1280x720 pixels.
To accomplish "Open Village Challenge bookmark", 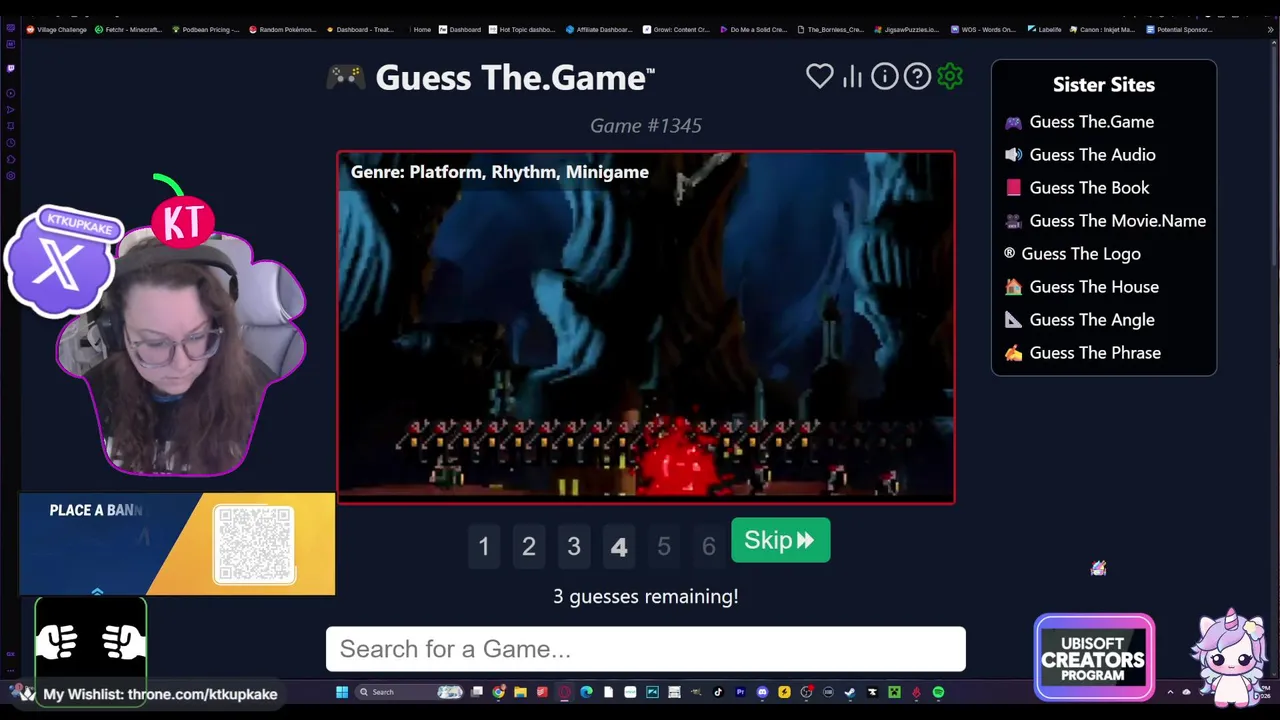I will (x=57, y=30).
